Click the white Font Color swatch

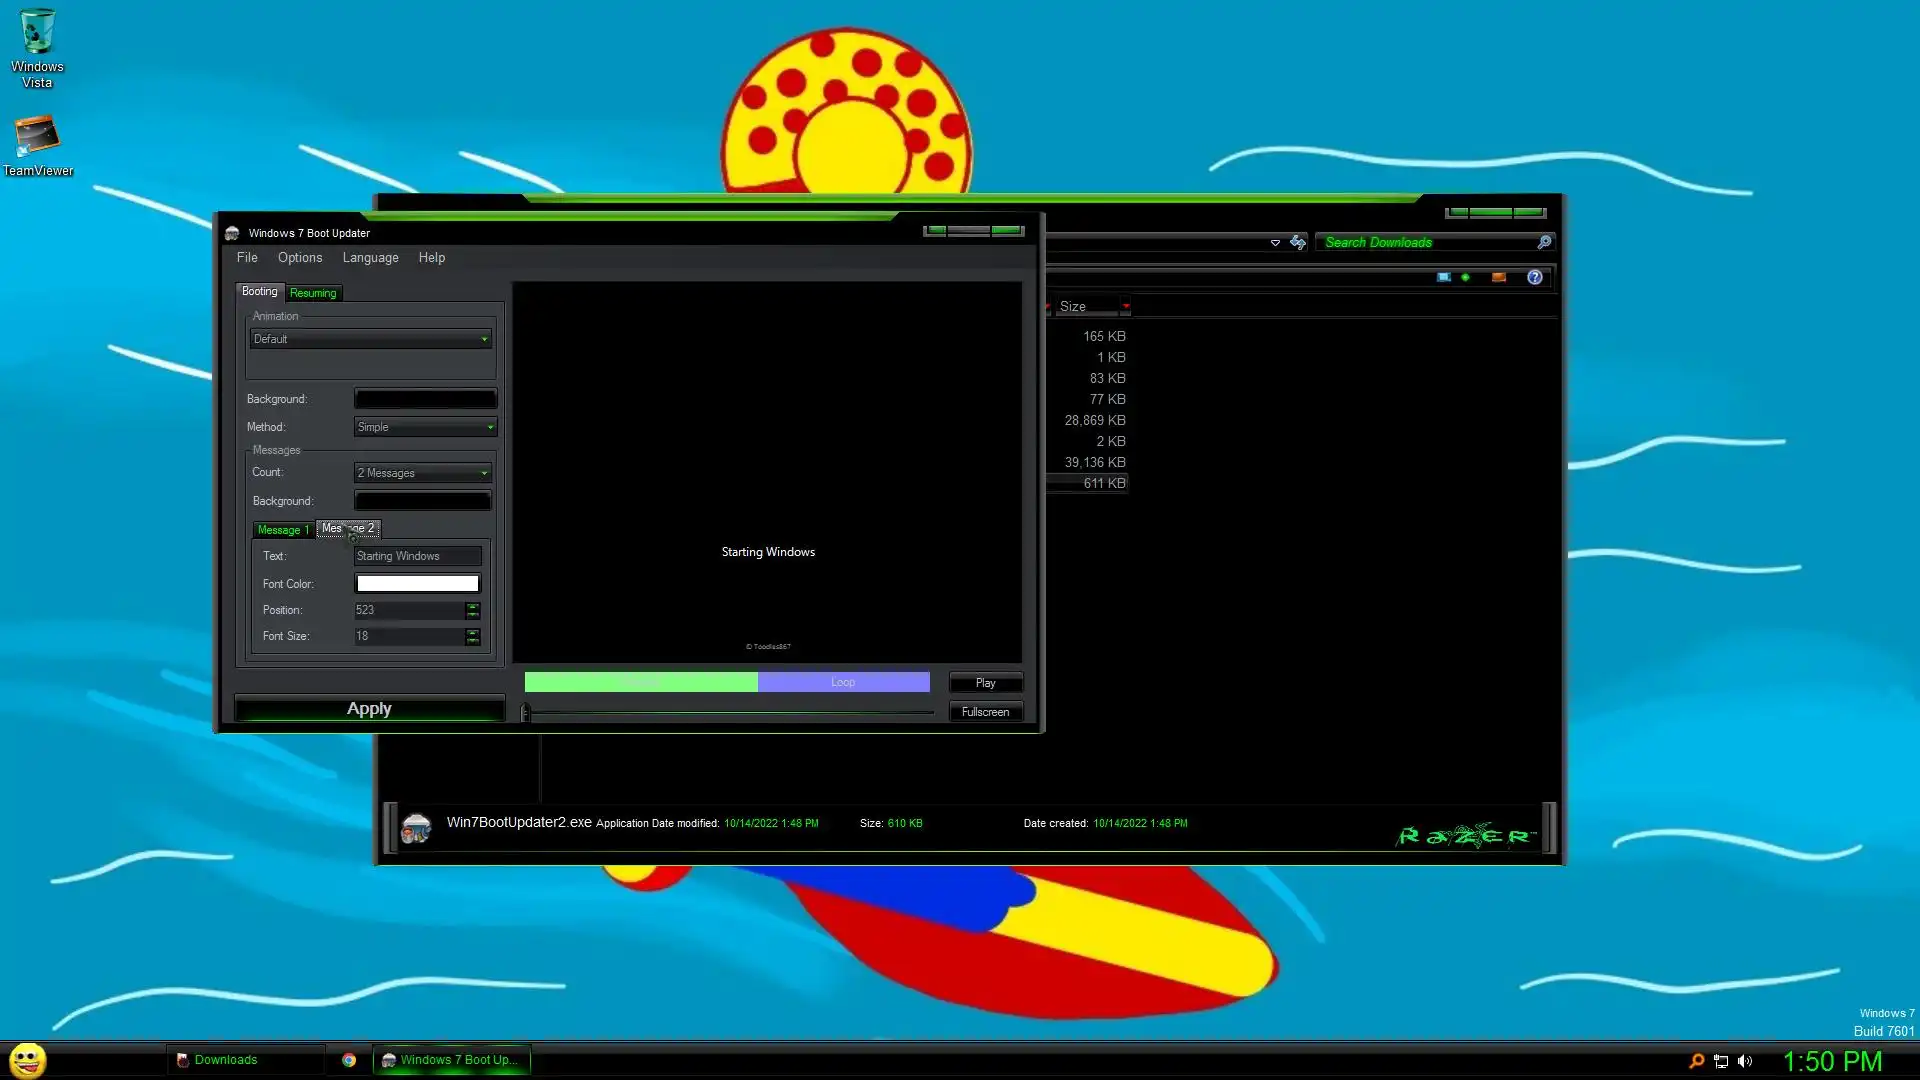(417, 584)
